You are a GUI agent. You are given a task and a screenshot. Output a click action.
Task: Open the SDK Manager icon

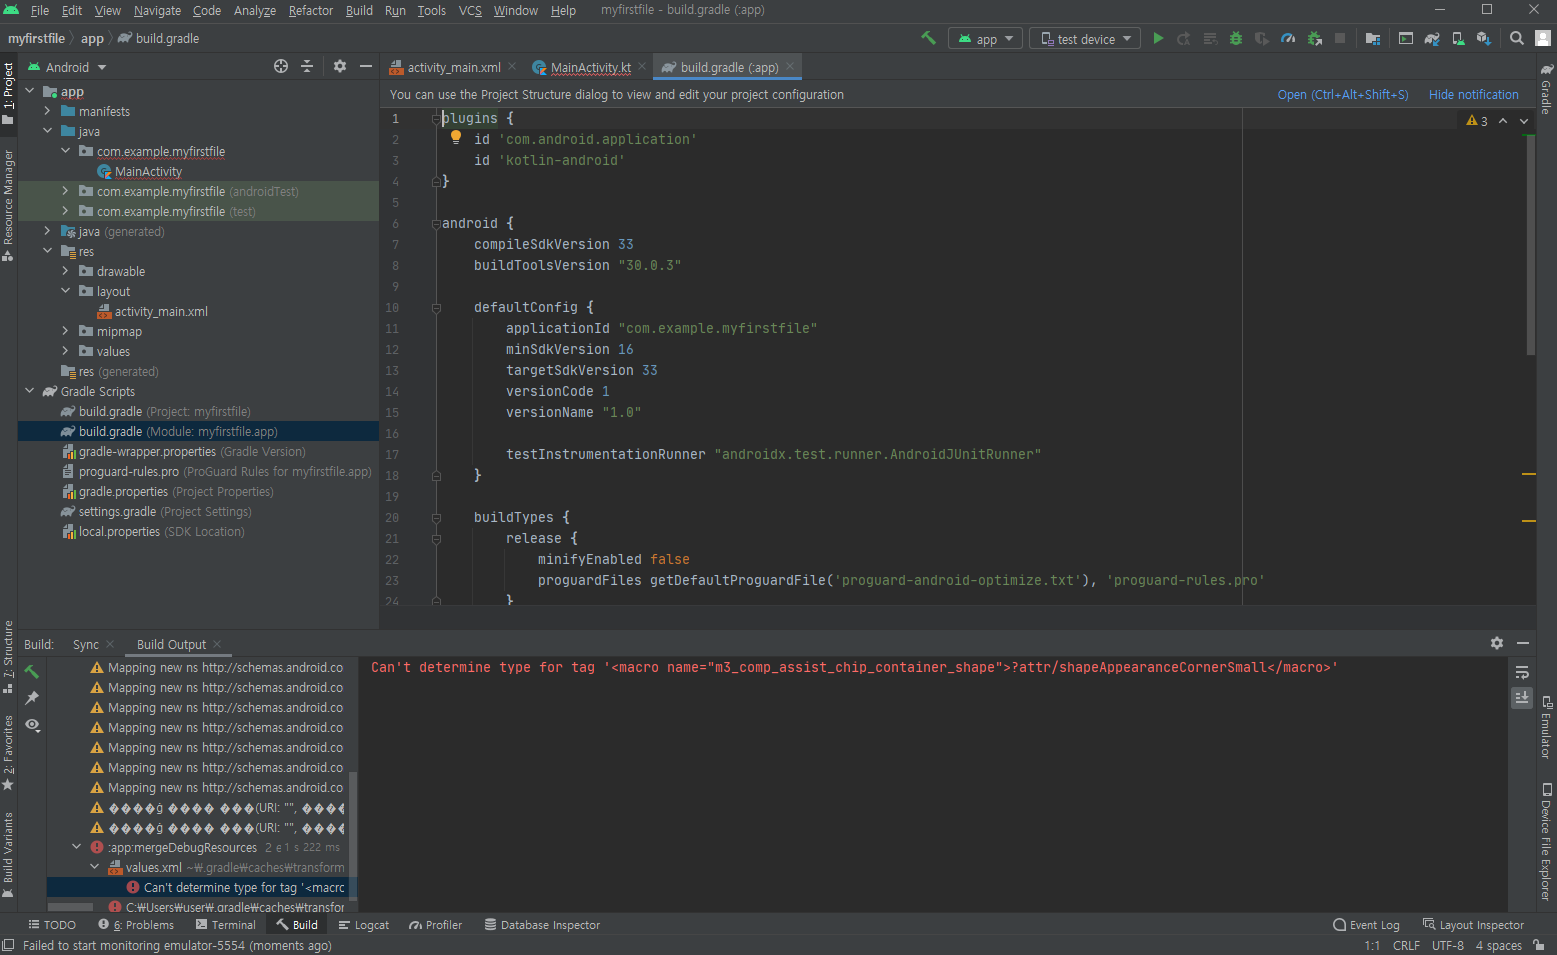click(1484, 38)
